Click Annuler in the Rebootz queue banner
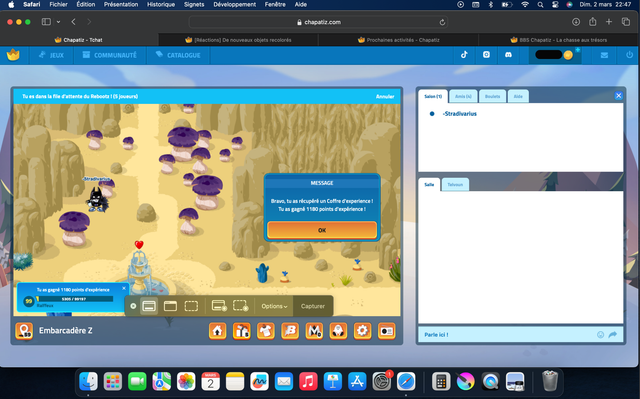The height and width of the screenshot is (399, 640). coord(385,97)
